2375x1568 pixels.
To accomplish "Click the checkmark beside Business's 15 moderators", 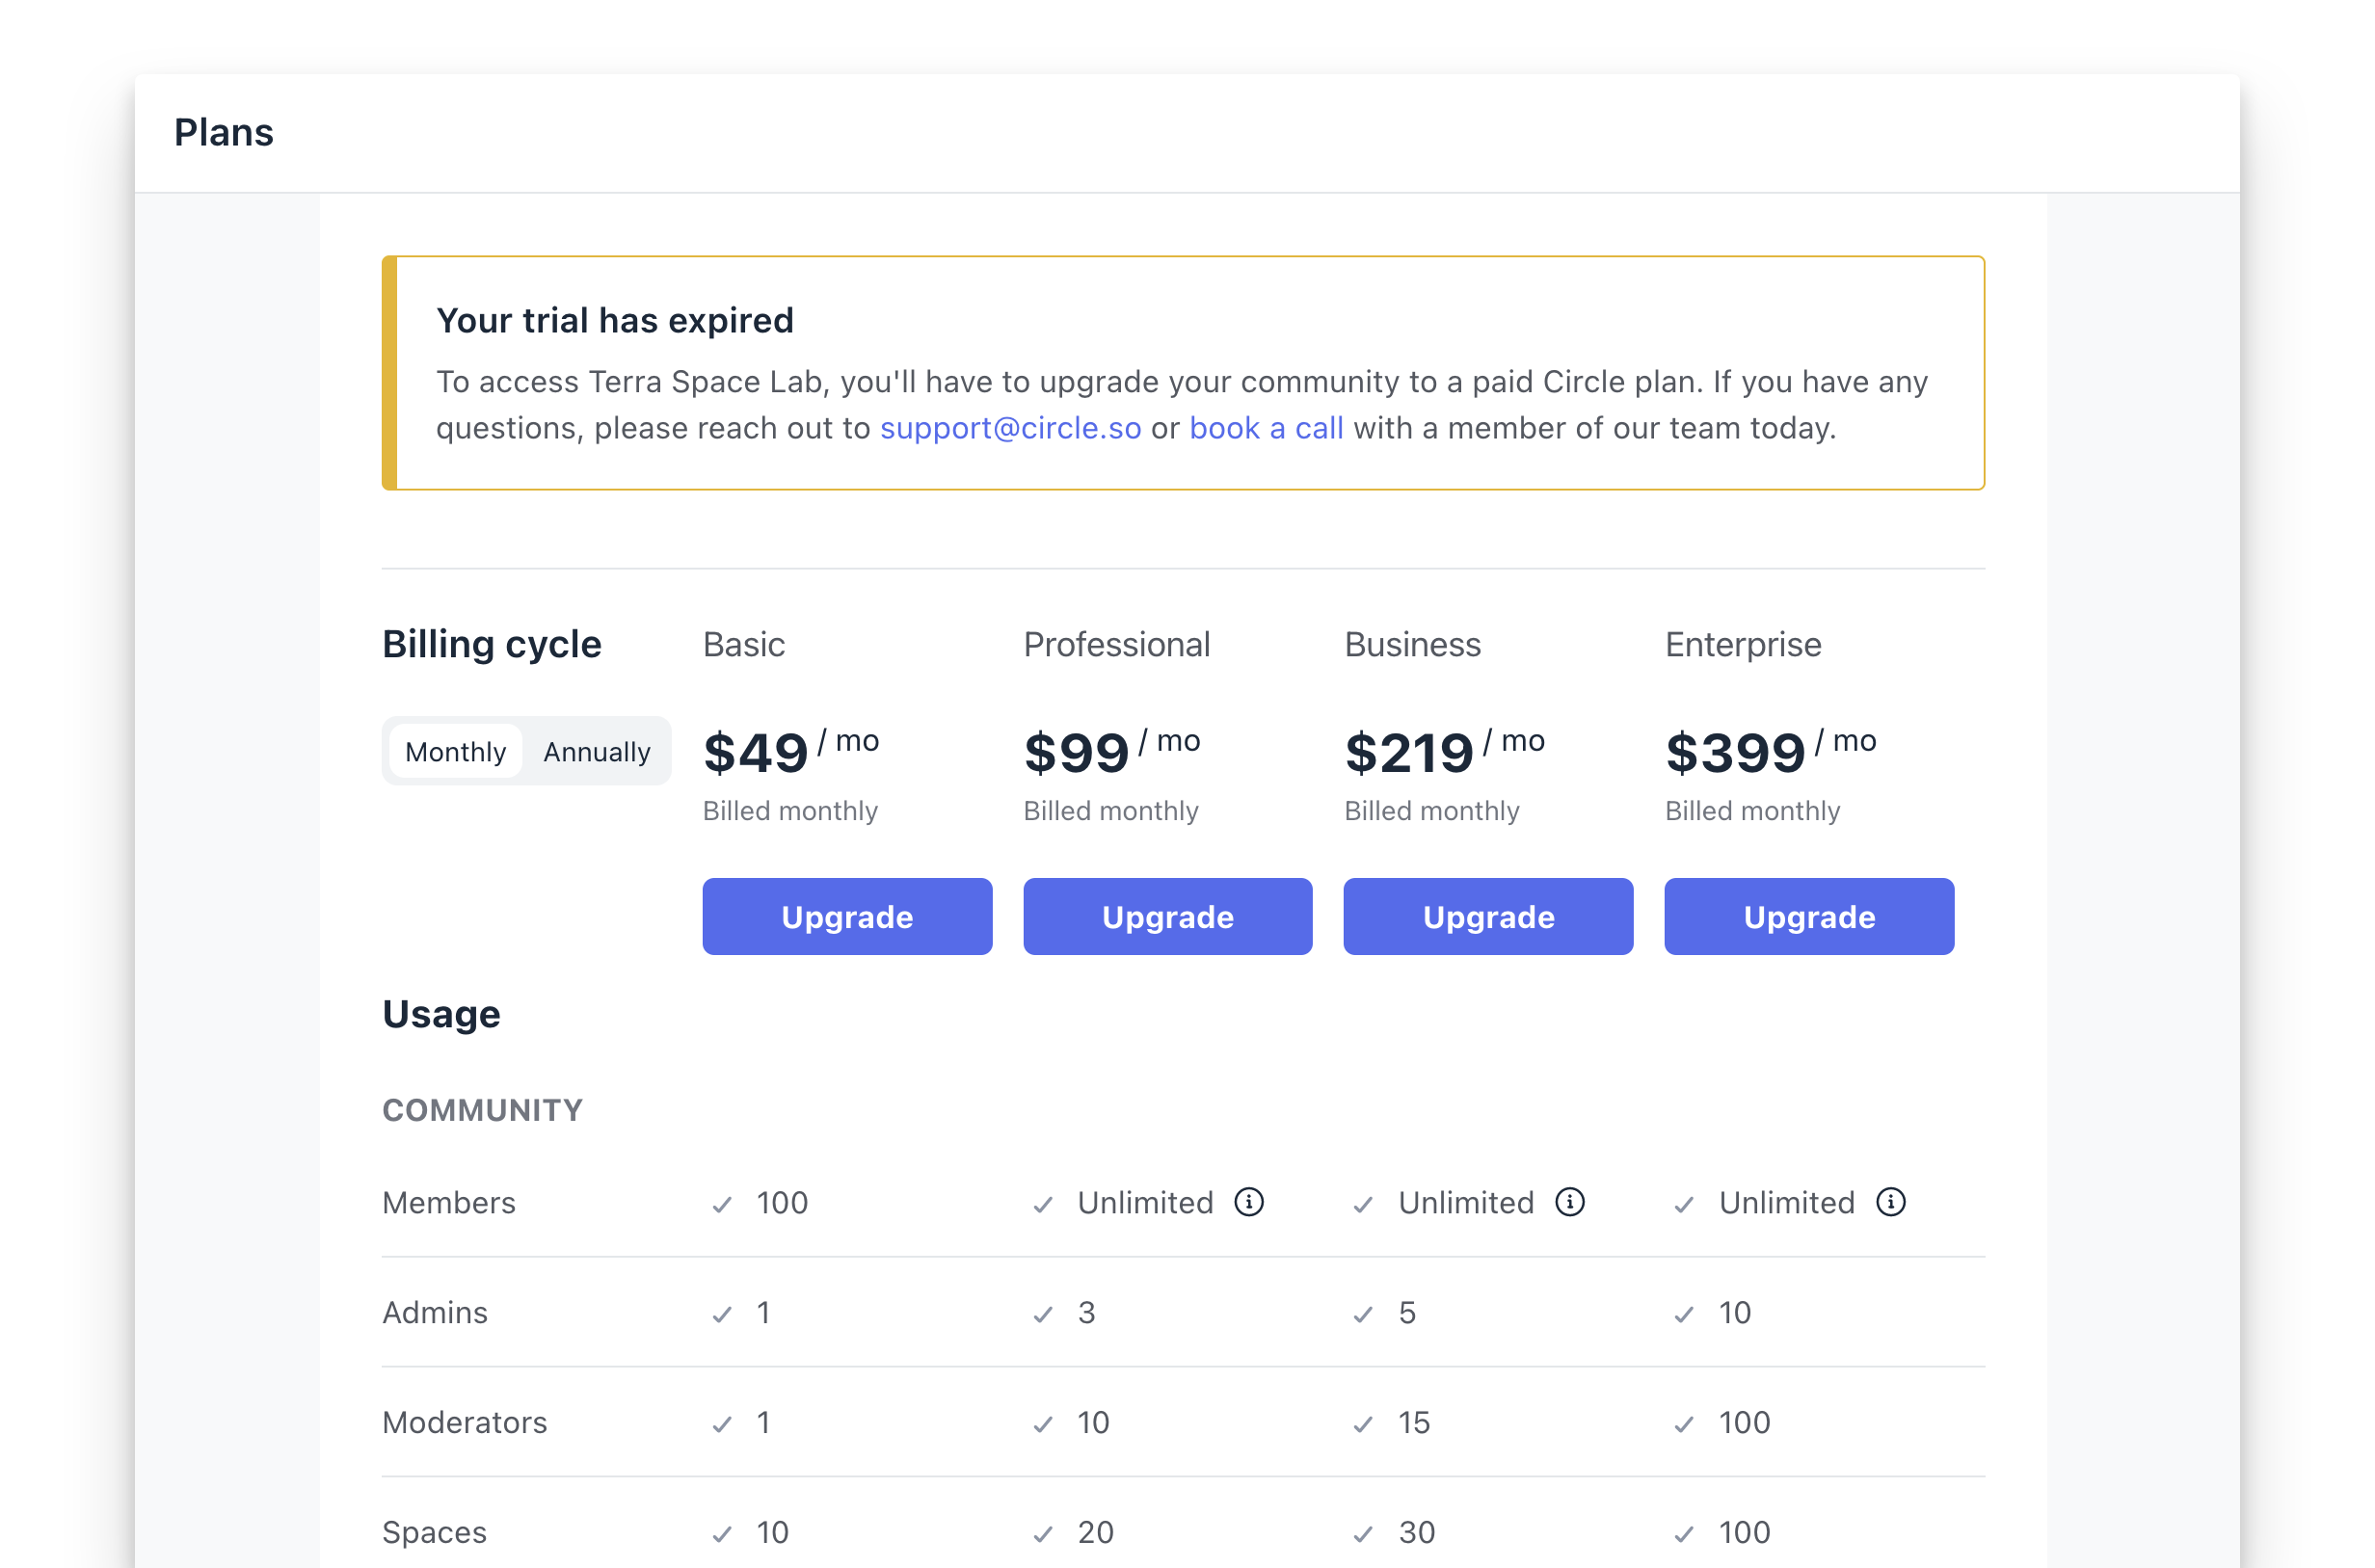I will point(1362,1423).
